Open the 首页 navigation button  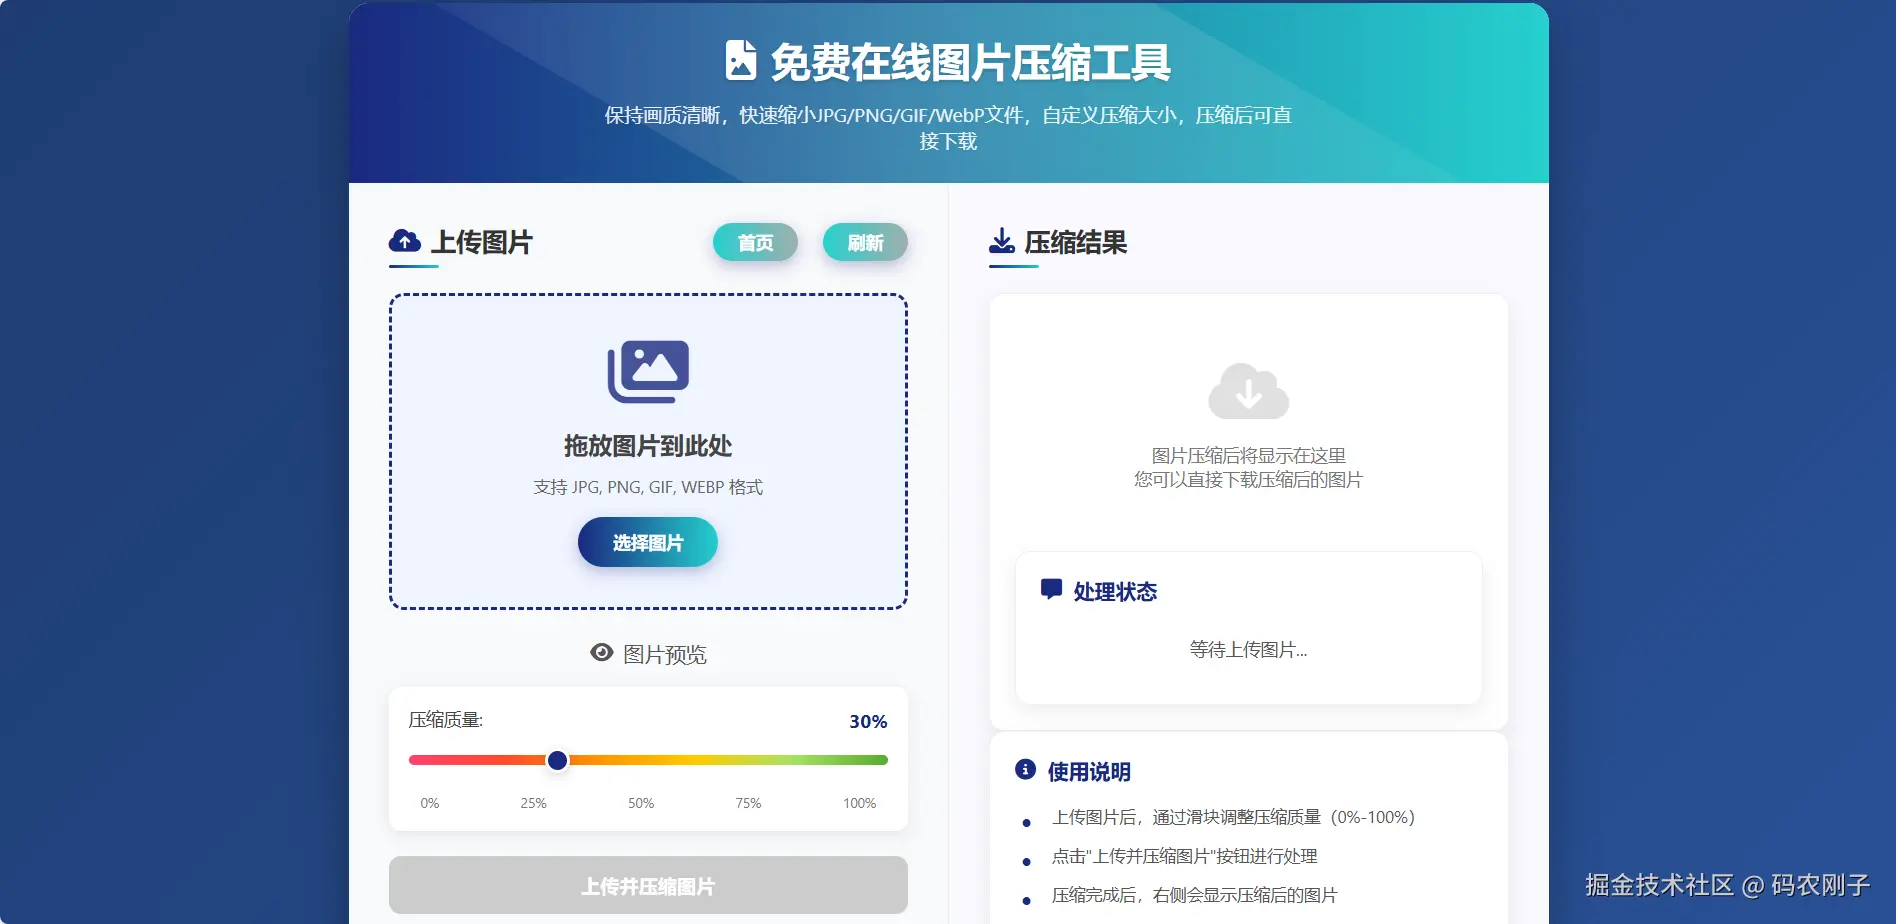755,242
